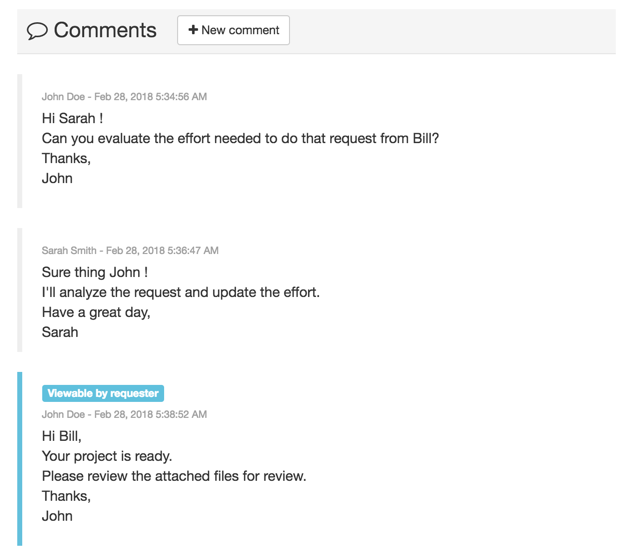Click the 'John' signature in the last comment
The width and height of the screenshot is (626, 559).
57,516
